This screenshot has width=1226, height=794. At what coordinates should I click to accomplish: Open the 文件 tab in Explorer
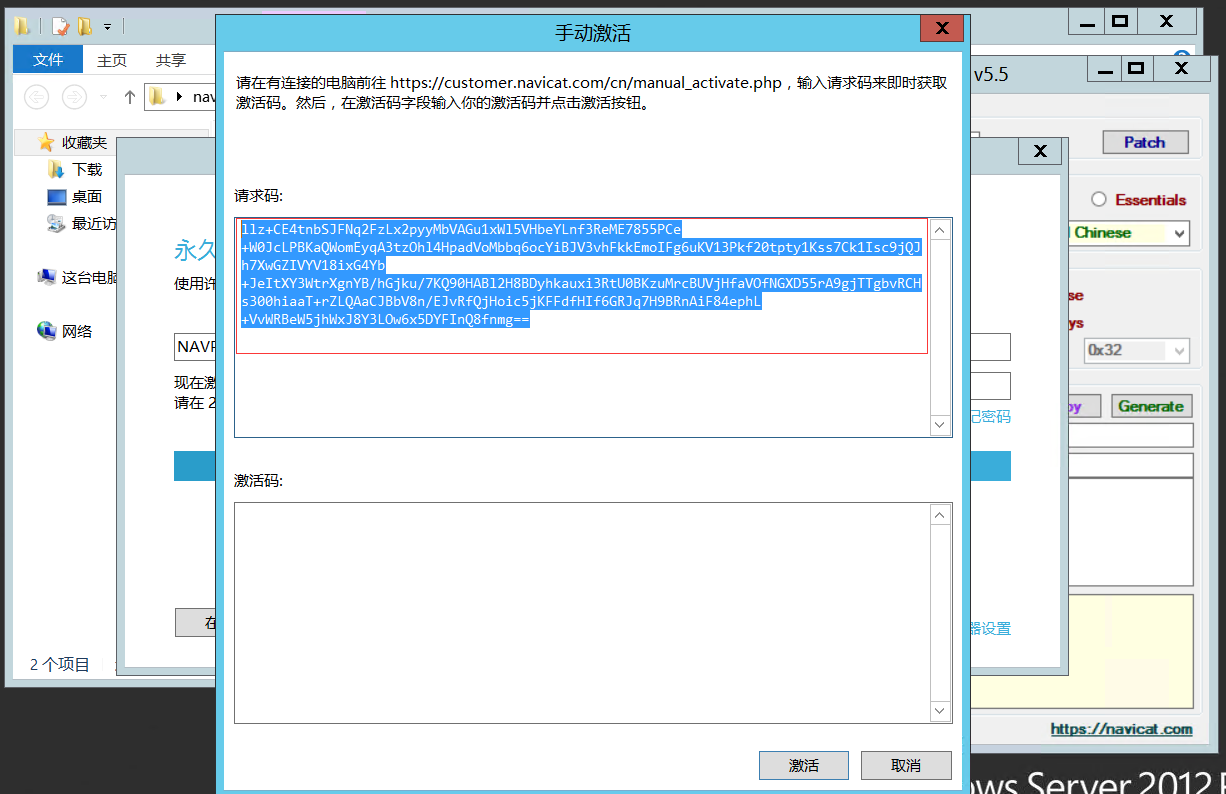[x=48, y=60]
